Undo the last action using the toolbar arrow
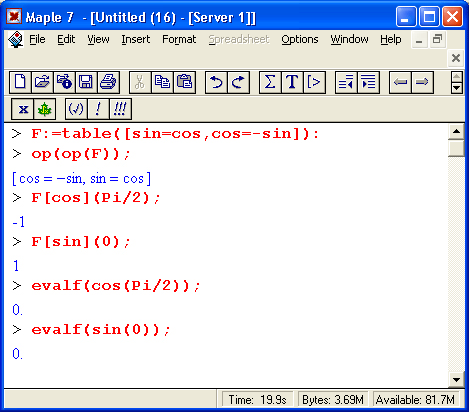This screenshot has height=412, width=469. pyautogui.click(x=216, y=82)
